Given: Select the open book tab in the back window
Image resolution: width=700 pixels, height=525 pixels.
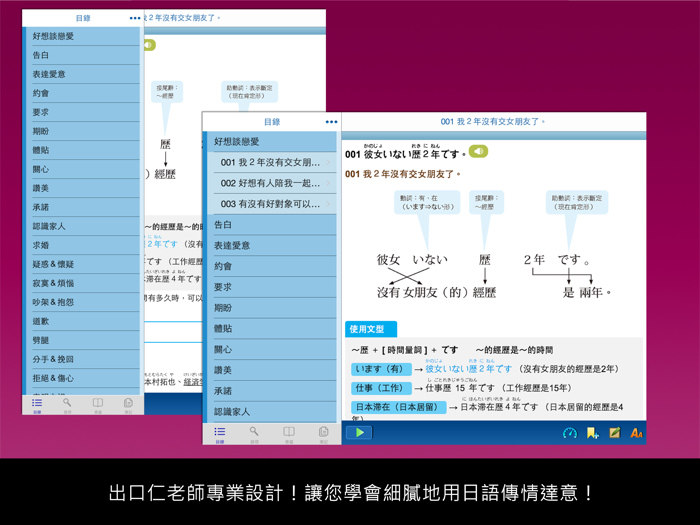Looking at the screenshot, I should 98,405.
